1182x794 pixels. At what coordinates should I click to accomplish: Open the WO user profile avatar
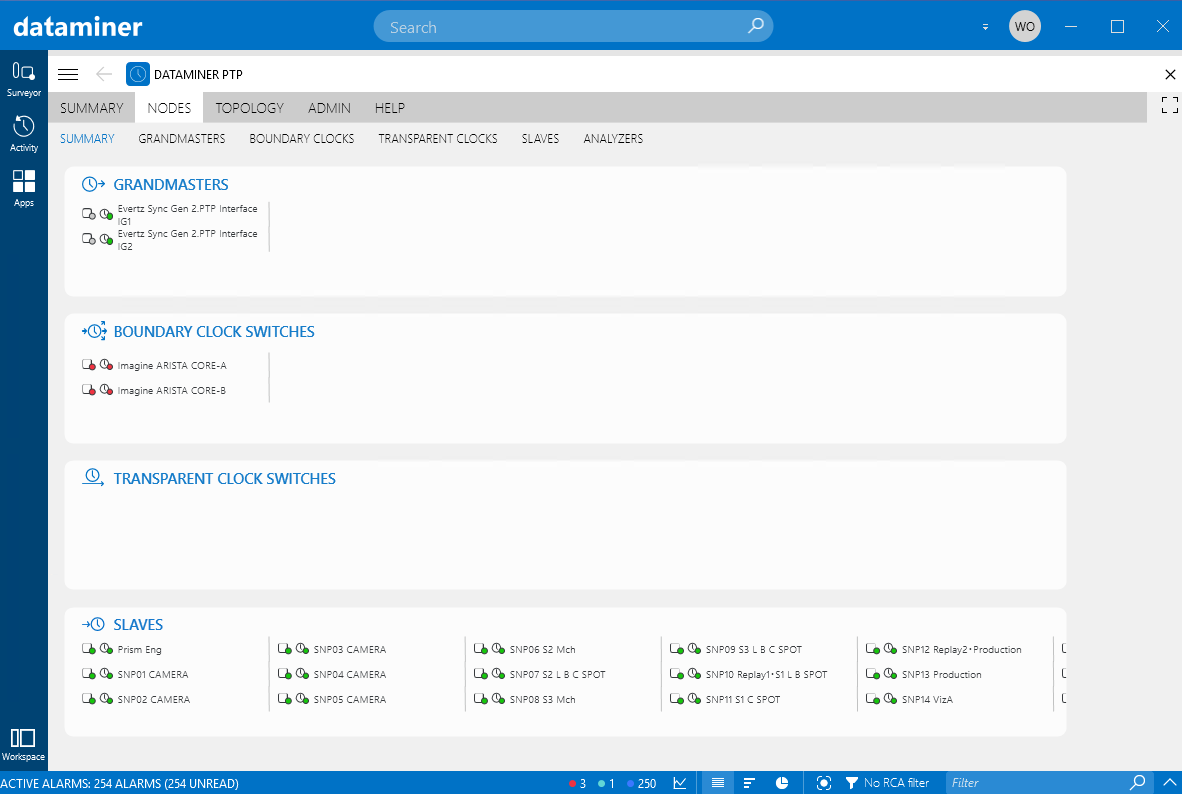coord(1024,26)
